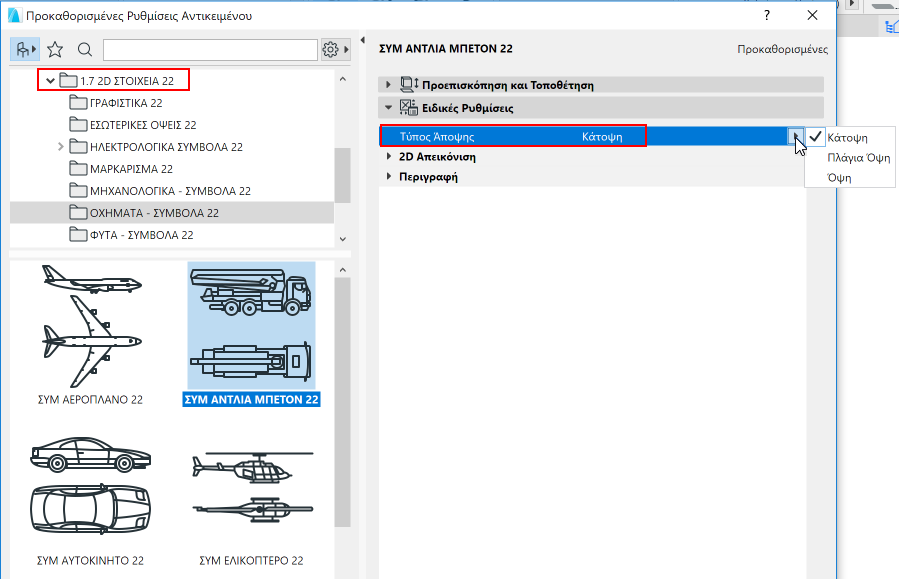Collapse the left panel with the arrow
Image resolution: width=899 pixels, height=579 pixels.
tap(362, 40)
